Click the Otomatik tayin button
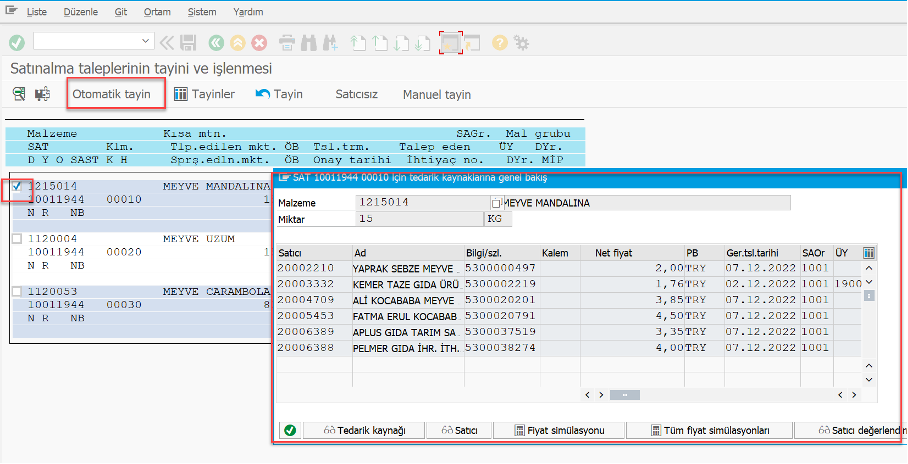Image resolution: width=908 pixels, height=464 pixels. [111, 94]
